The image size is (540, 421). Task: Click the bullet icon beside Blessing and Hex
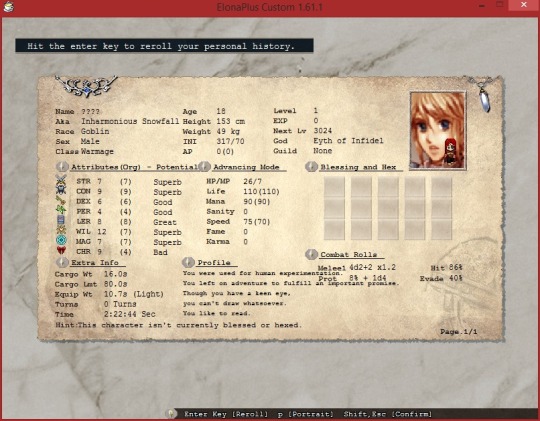(x=311, y=167)
